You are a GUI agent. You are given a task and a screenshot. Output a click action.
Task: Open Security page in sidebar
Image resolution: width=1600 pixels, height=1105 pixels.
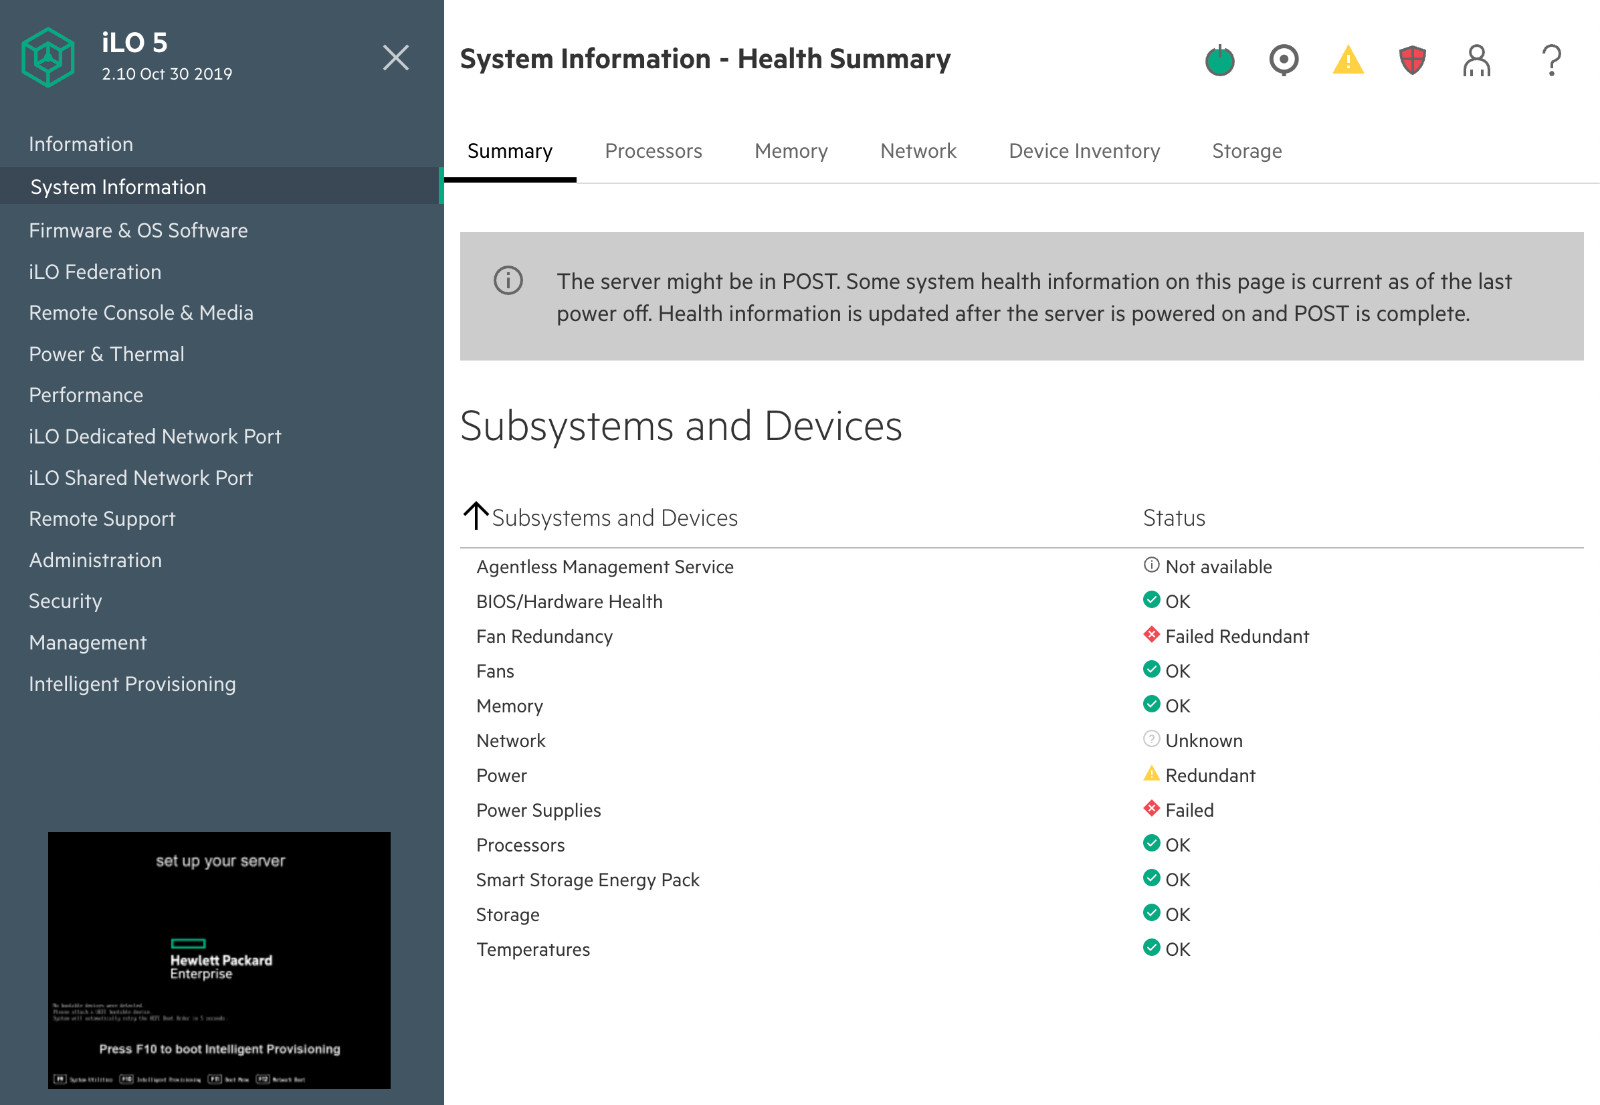(65, 601)
